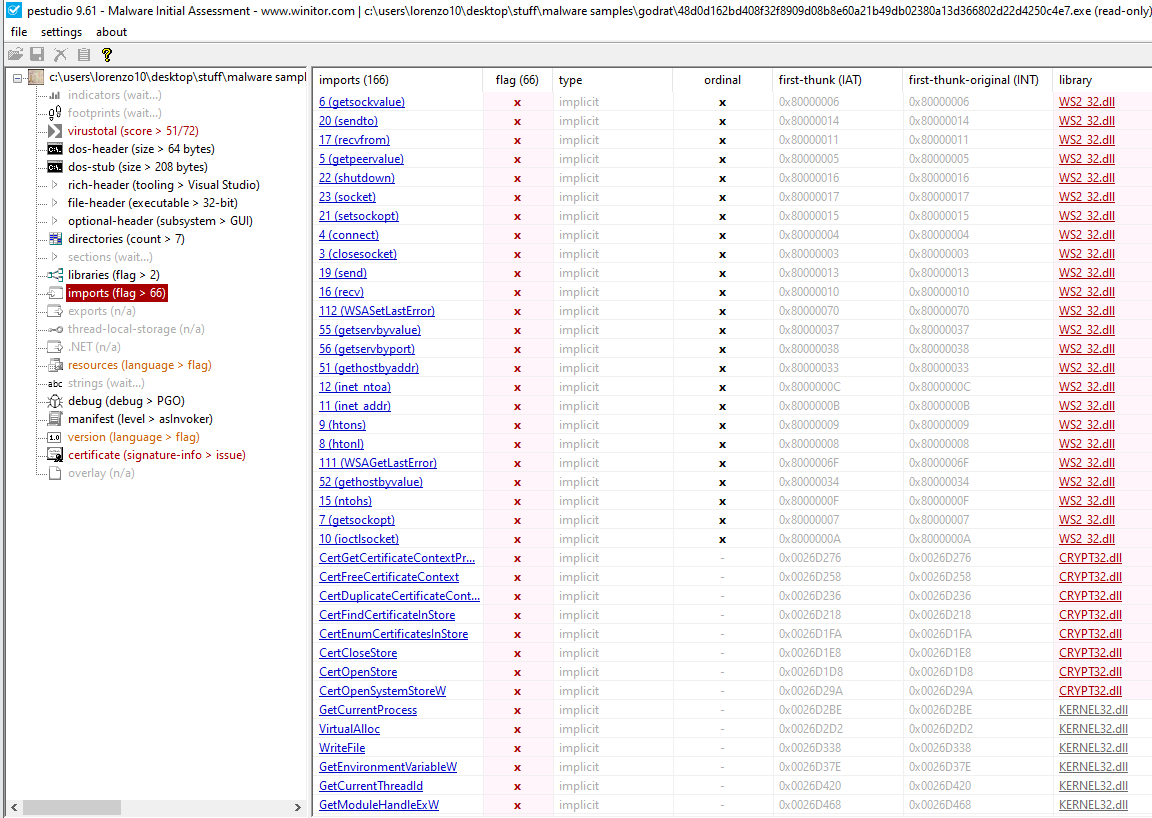Open the settings menu
This screenshot has height=818, width=1152.
62,32
